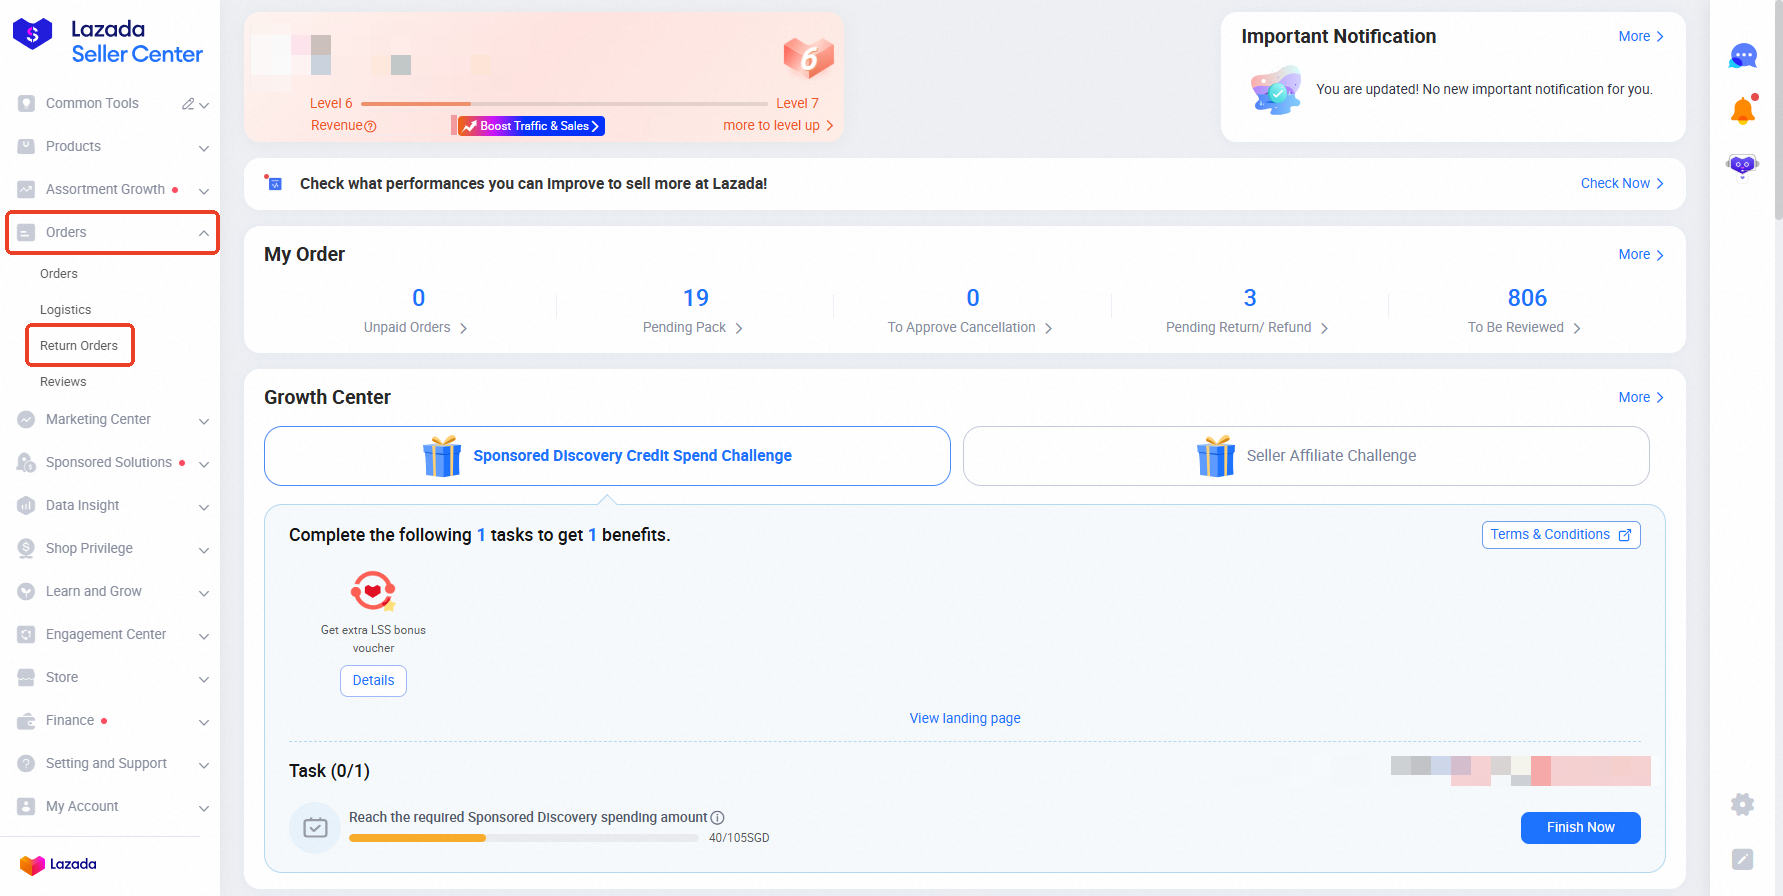Click the Marketing Center sidebar icon
This screenshot has width=1783, height=896.
26,419
